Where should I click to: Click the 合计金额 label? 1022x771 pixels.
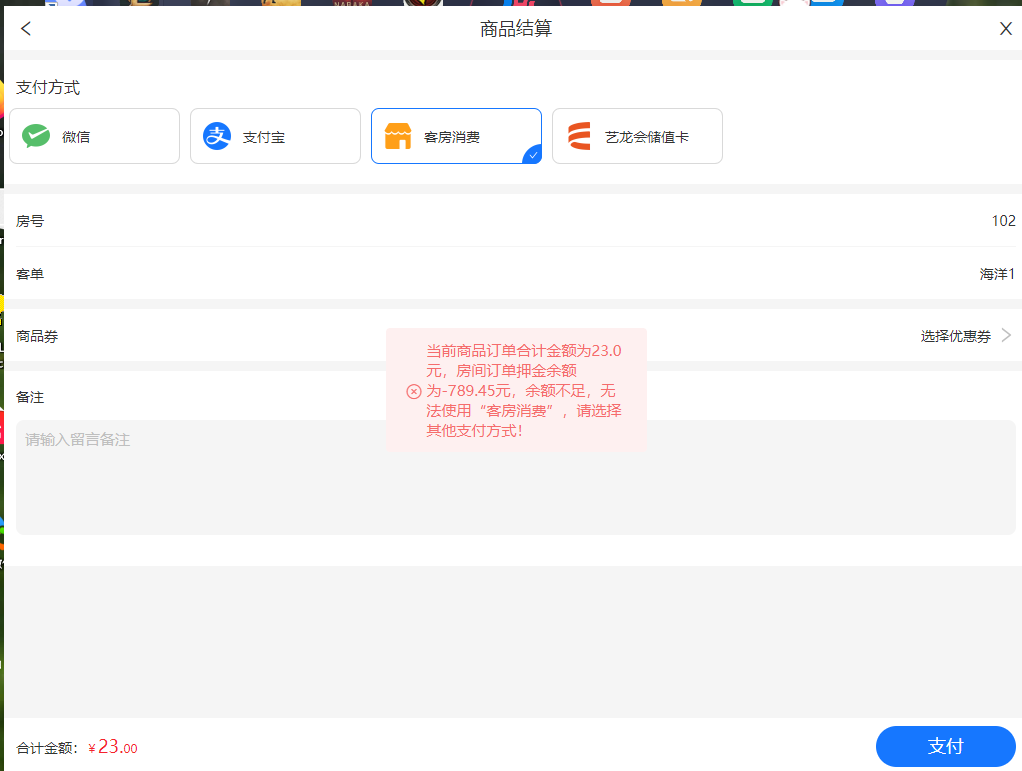click(47, 748)
